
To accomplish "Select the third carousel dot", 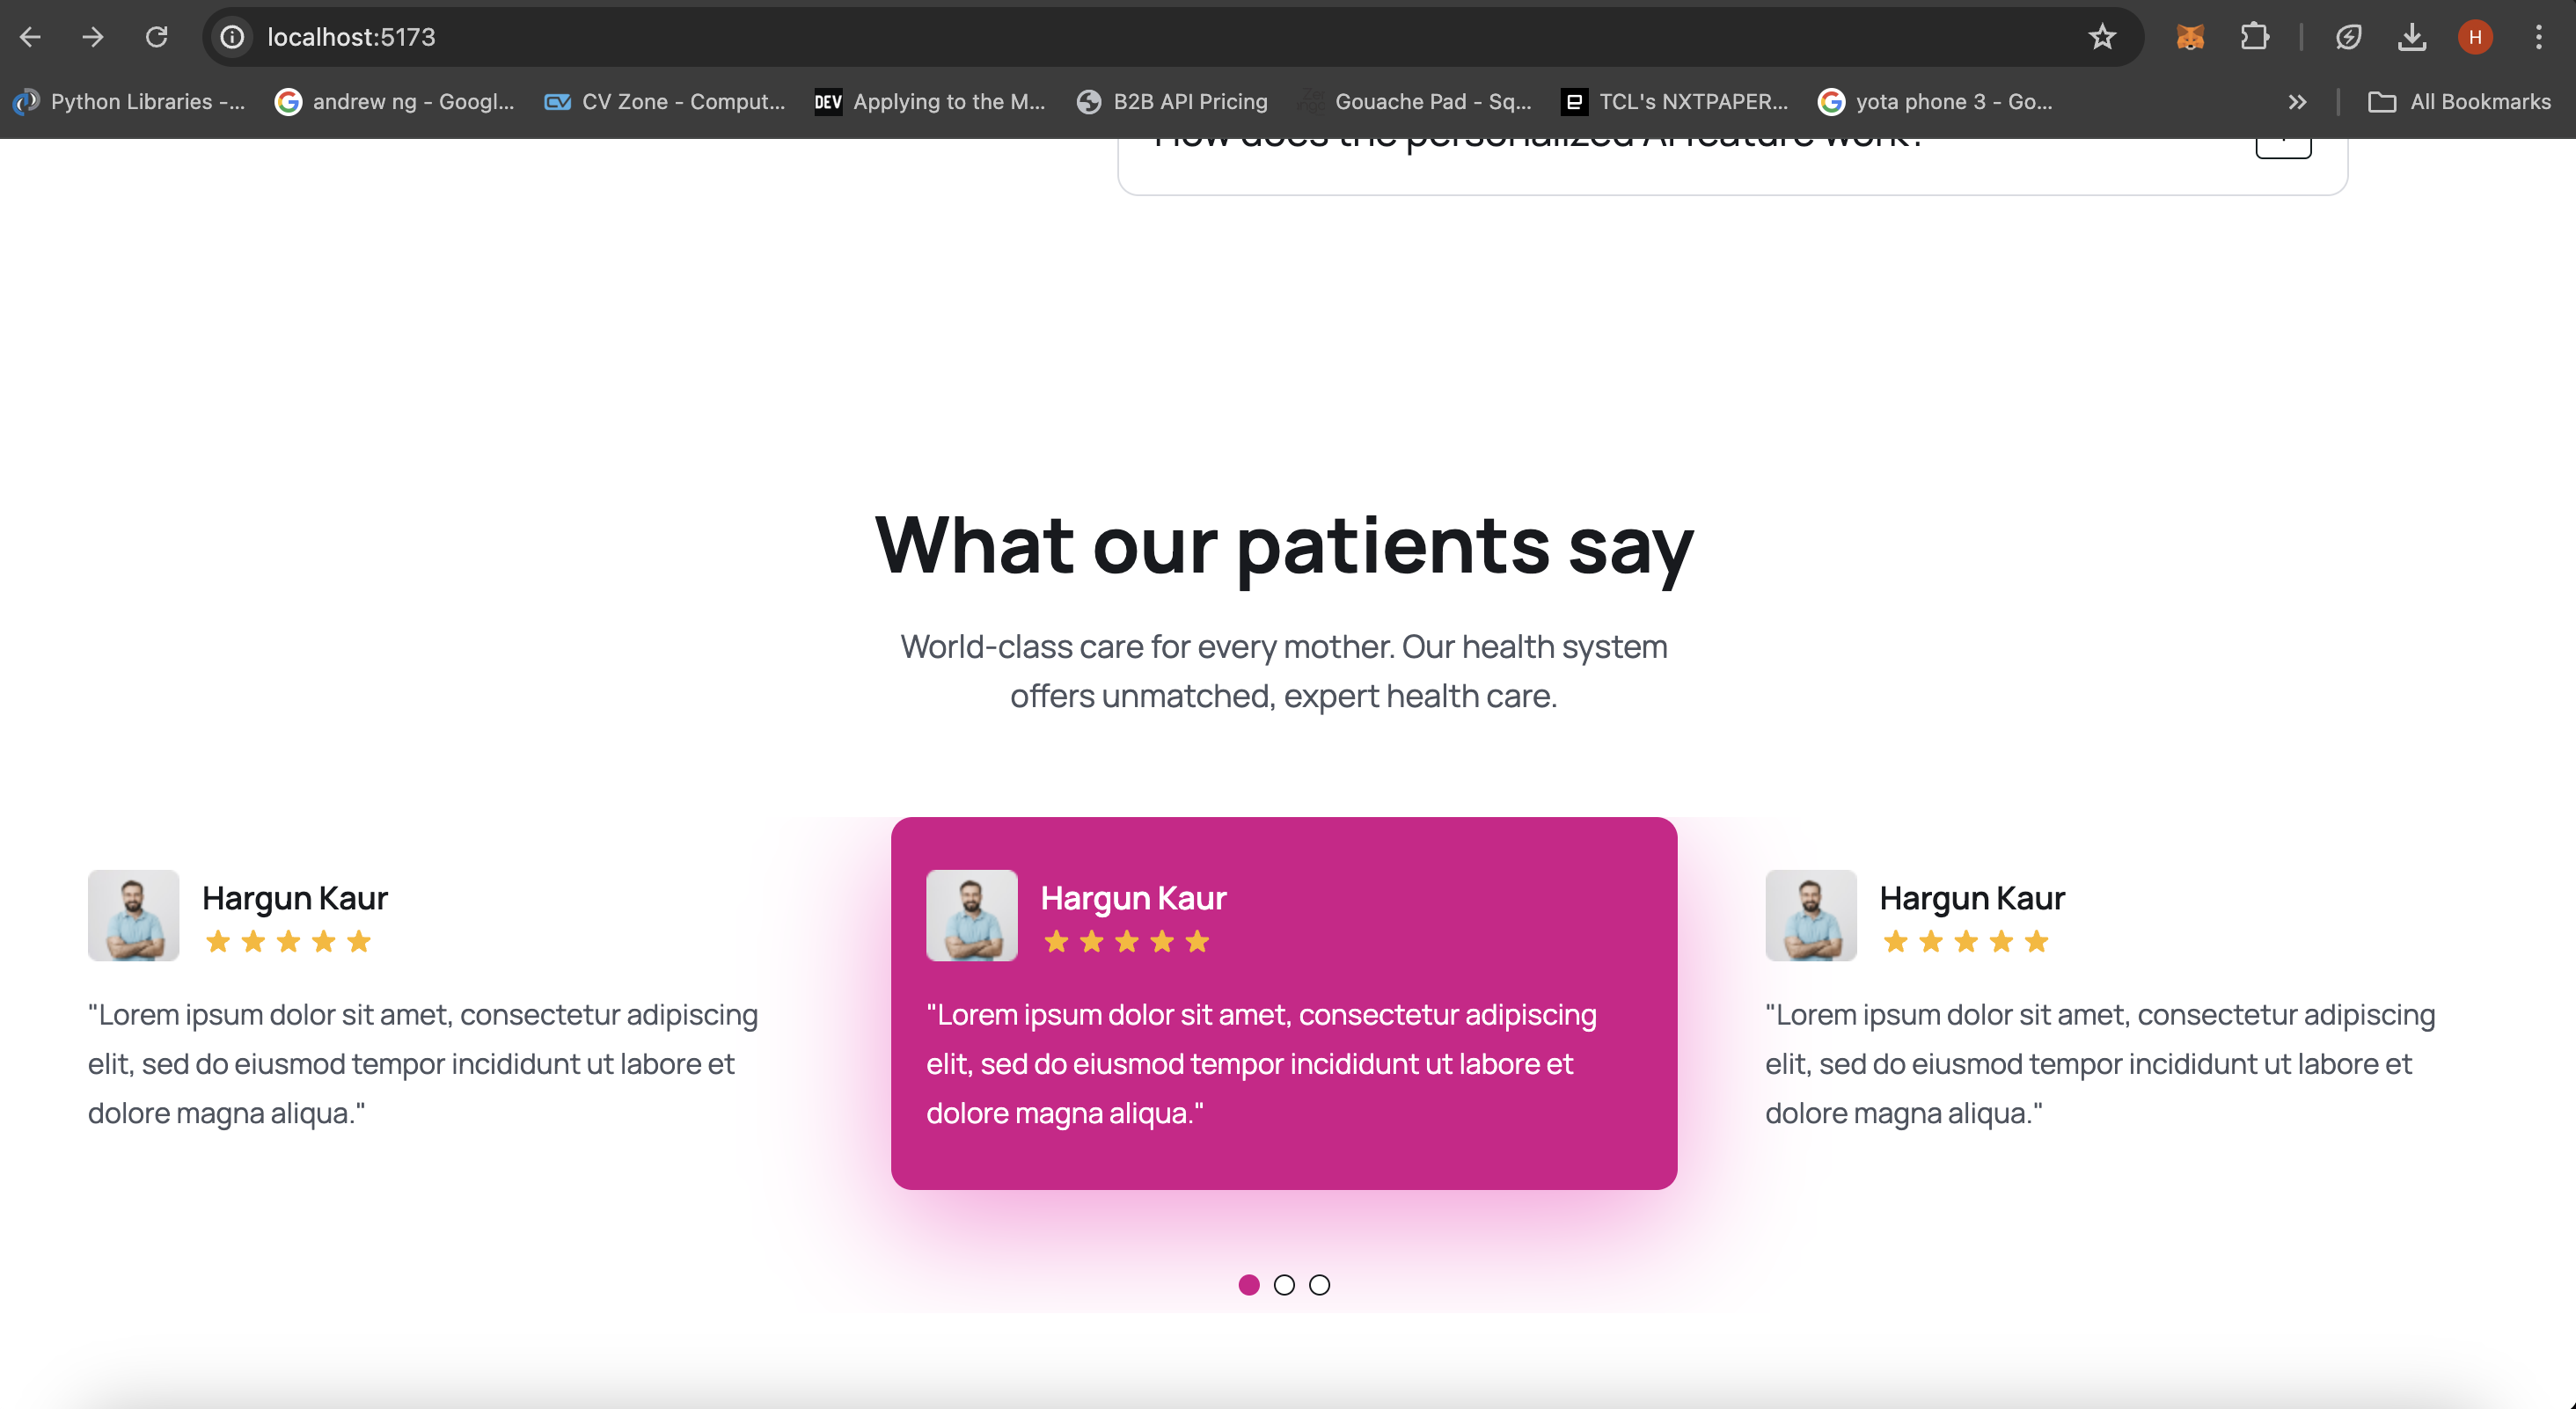I will pos(1319,1285).
